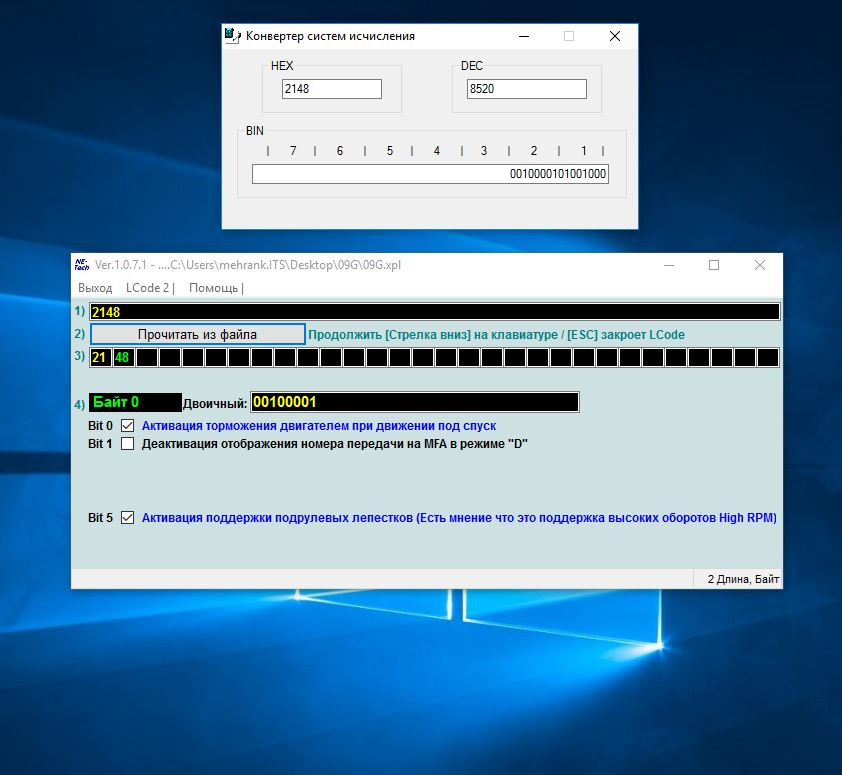Click the row 1 coding field showing 2148
This screenshot has width=842, height=775.
tap(434, 312)
